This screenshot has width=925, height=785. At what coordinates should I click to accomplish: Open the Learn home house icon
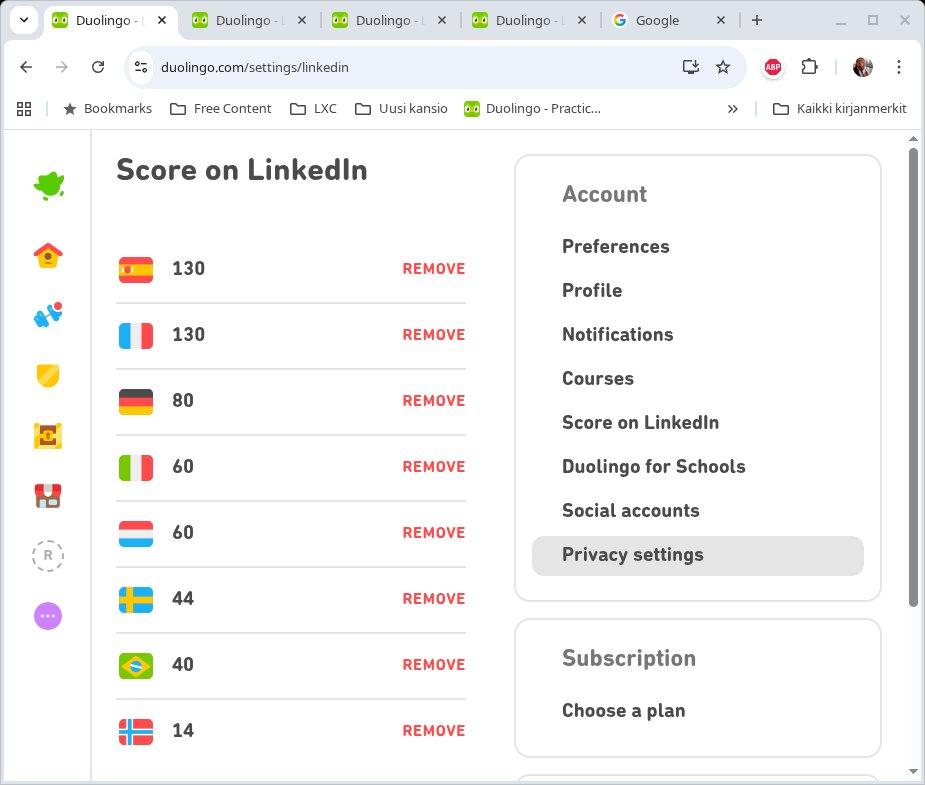point(48,256)
